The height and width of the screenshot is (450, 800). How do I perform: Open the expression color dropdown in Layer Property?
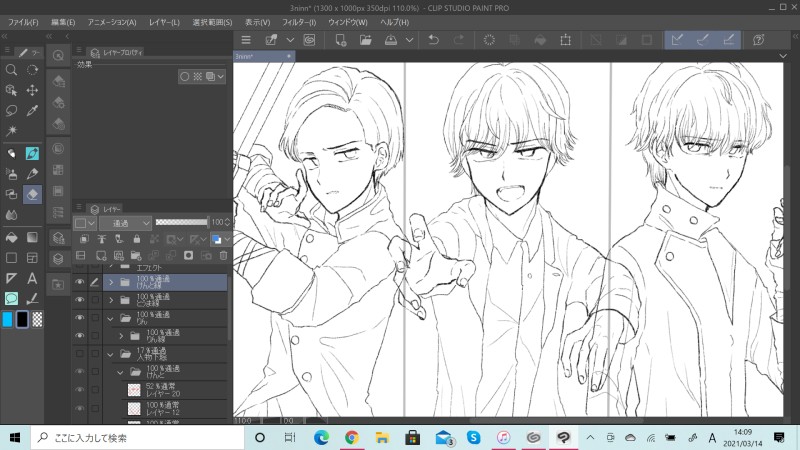[x=215, y=77]
